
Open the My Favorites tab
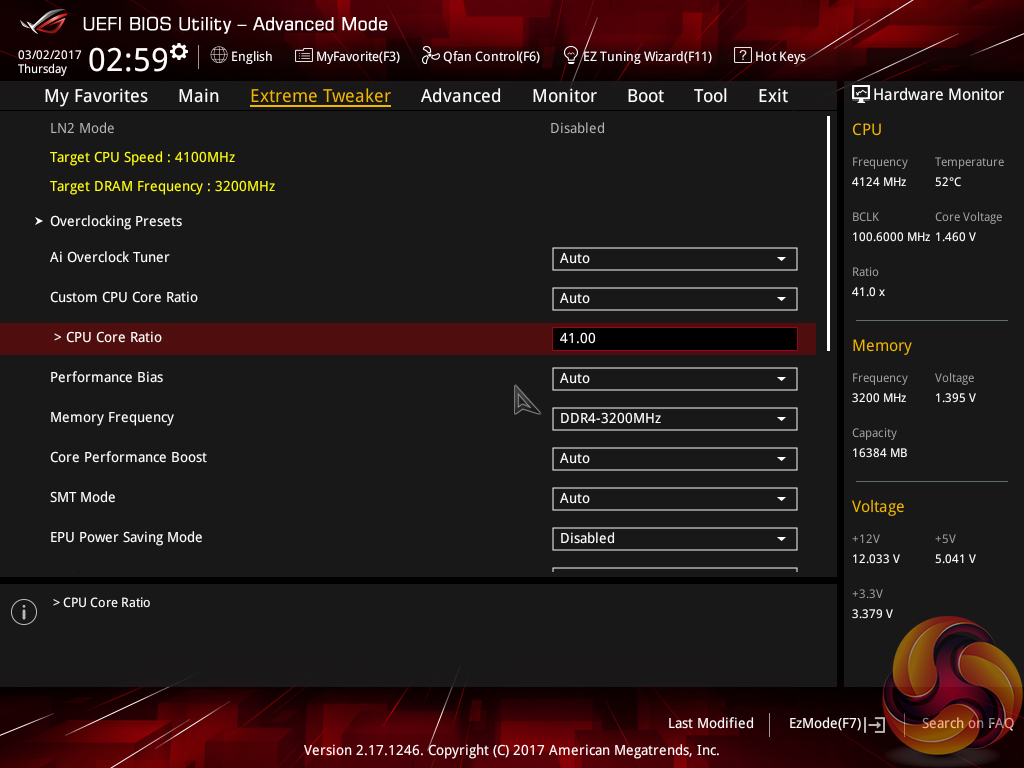click(x=96, y=96)
